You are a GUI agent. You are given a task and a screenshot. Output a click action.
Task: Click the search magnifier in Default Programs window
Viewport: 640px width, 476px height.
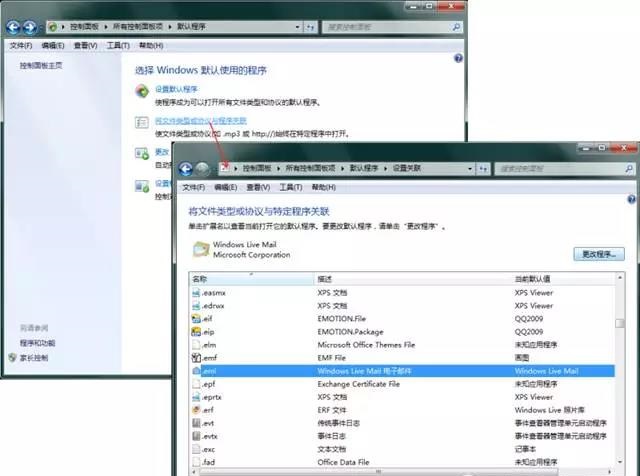(x=456, y=27)
